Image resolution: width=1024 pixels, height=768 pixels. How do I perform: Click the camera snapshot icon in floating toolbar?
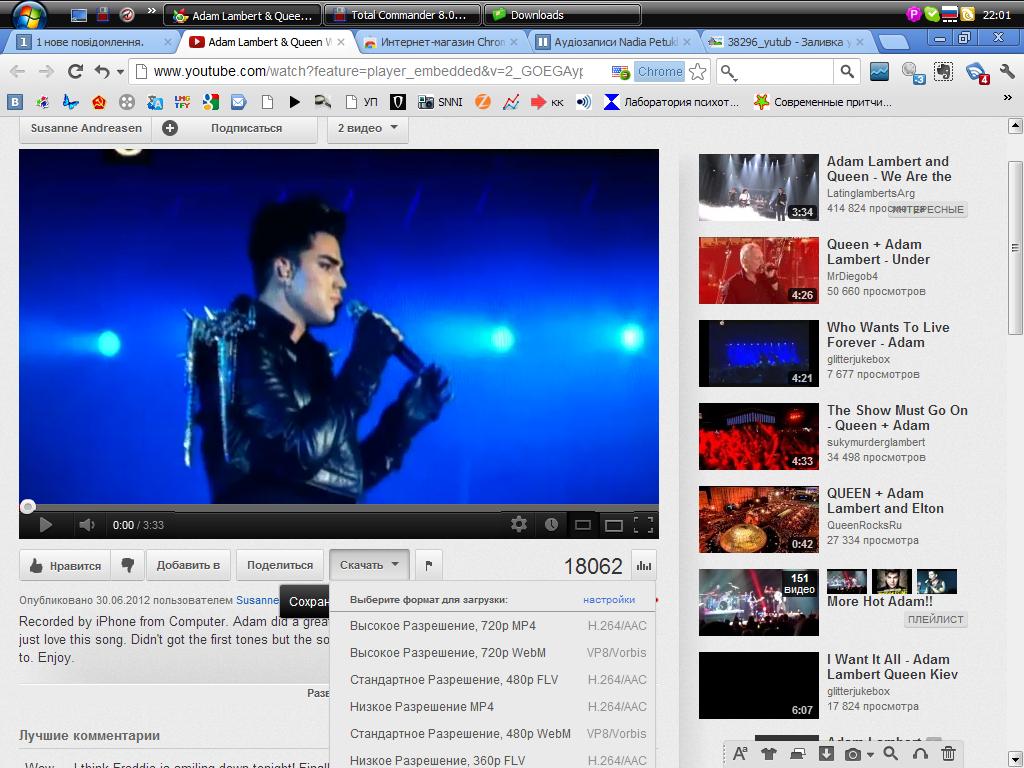[x=852, y=754]
